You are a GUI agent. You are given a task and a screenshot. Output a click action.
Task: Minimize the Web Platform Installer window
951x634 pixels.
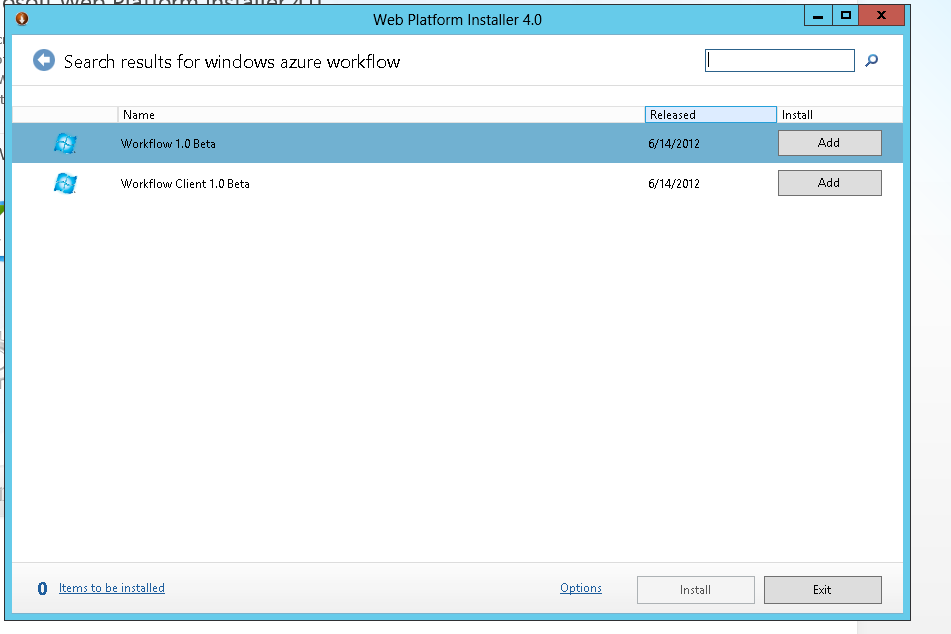817,16
